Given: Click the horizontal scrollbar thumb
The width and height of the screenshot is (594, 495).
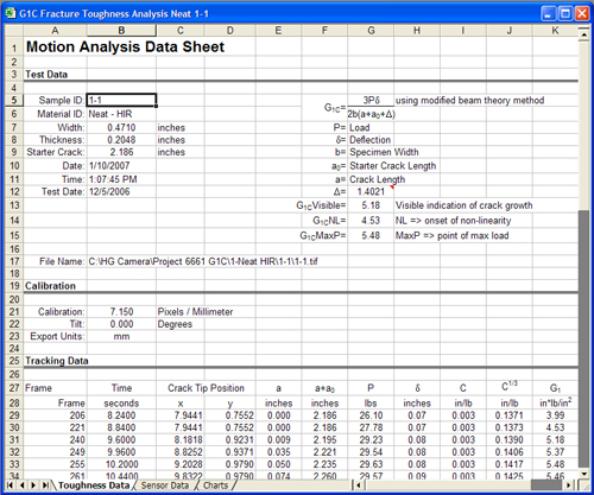Looking at the screenshot, I should pos(546,485).
